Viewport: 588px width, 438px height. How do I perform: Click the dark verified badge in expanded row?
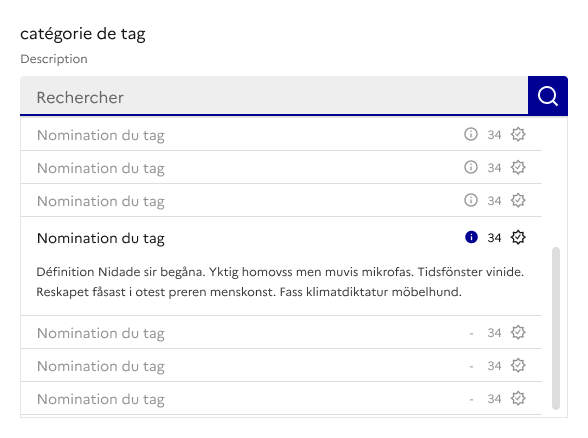coord(518,237)
